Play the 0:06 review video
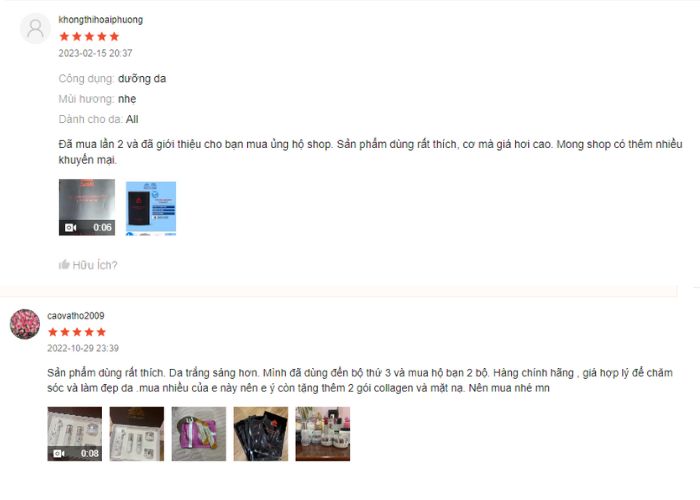Image resolution: width=700 pixels, height=500 pixels. (x=87, y=207)
